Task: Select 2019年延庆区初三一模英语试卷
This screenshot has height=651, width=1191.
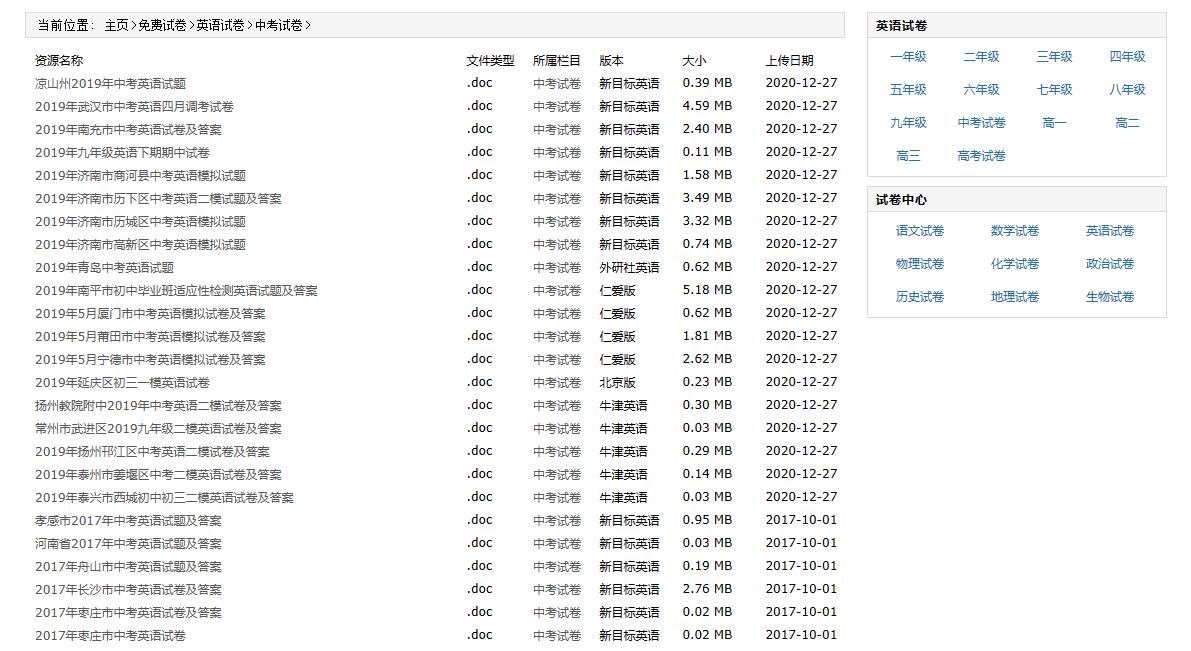Action: 123,382
